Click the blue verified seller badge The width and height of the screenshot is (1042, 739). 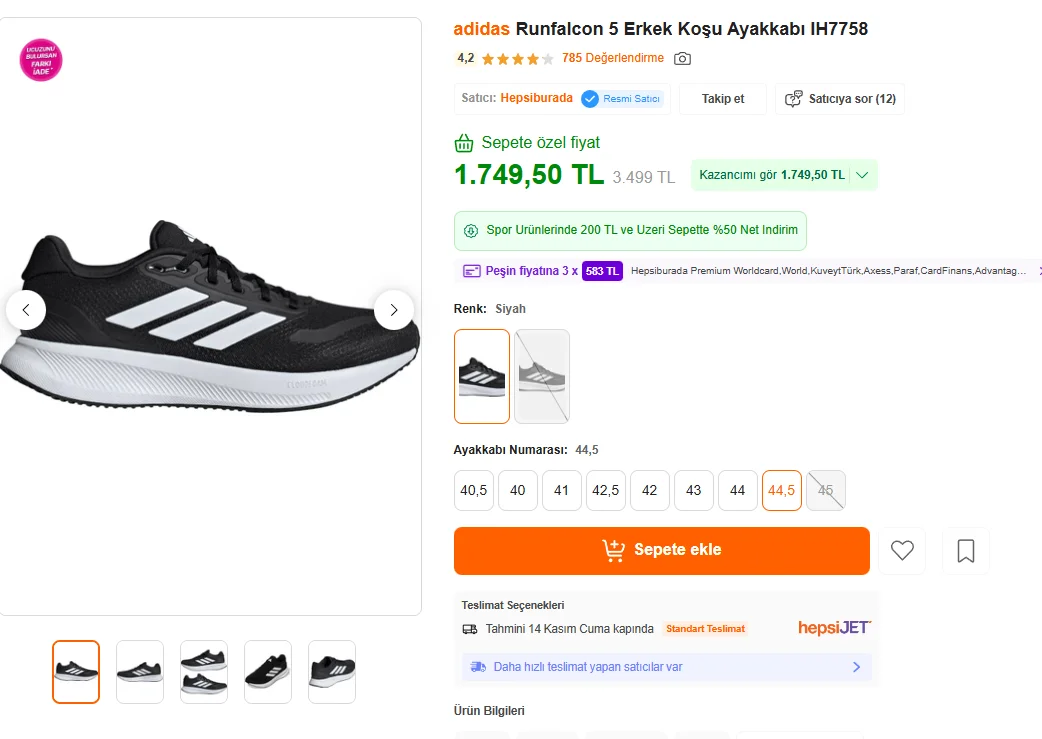coord(590,99)
